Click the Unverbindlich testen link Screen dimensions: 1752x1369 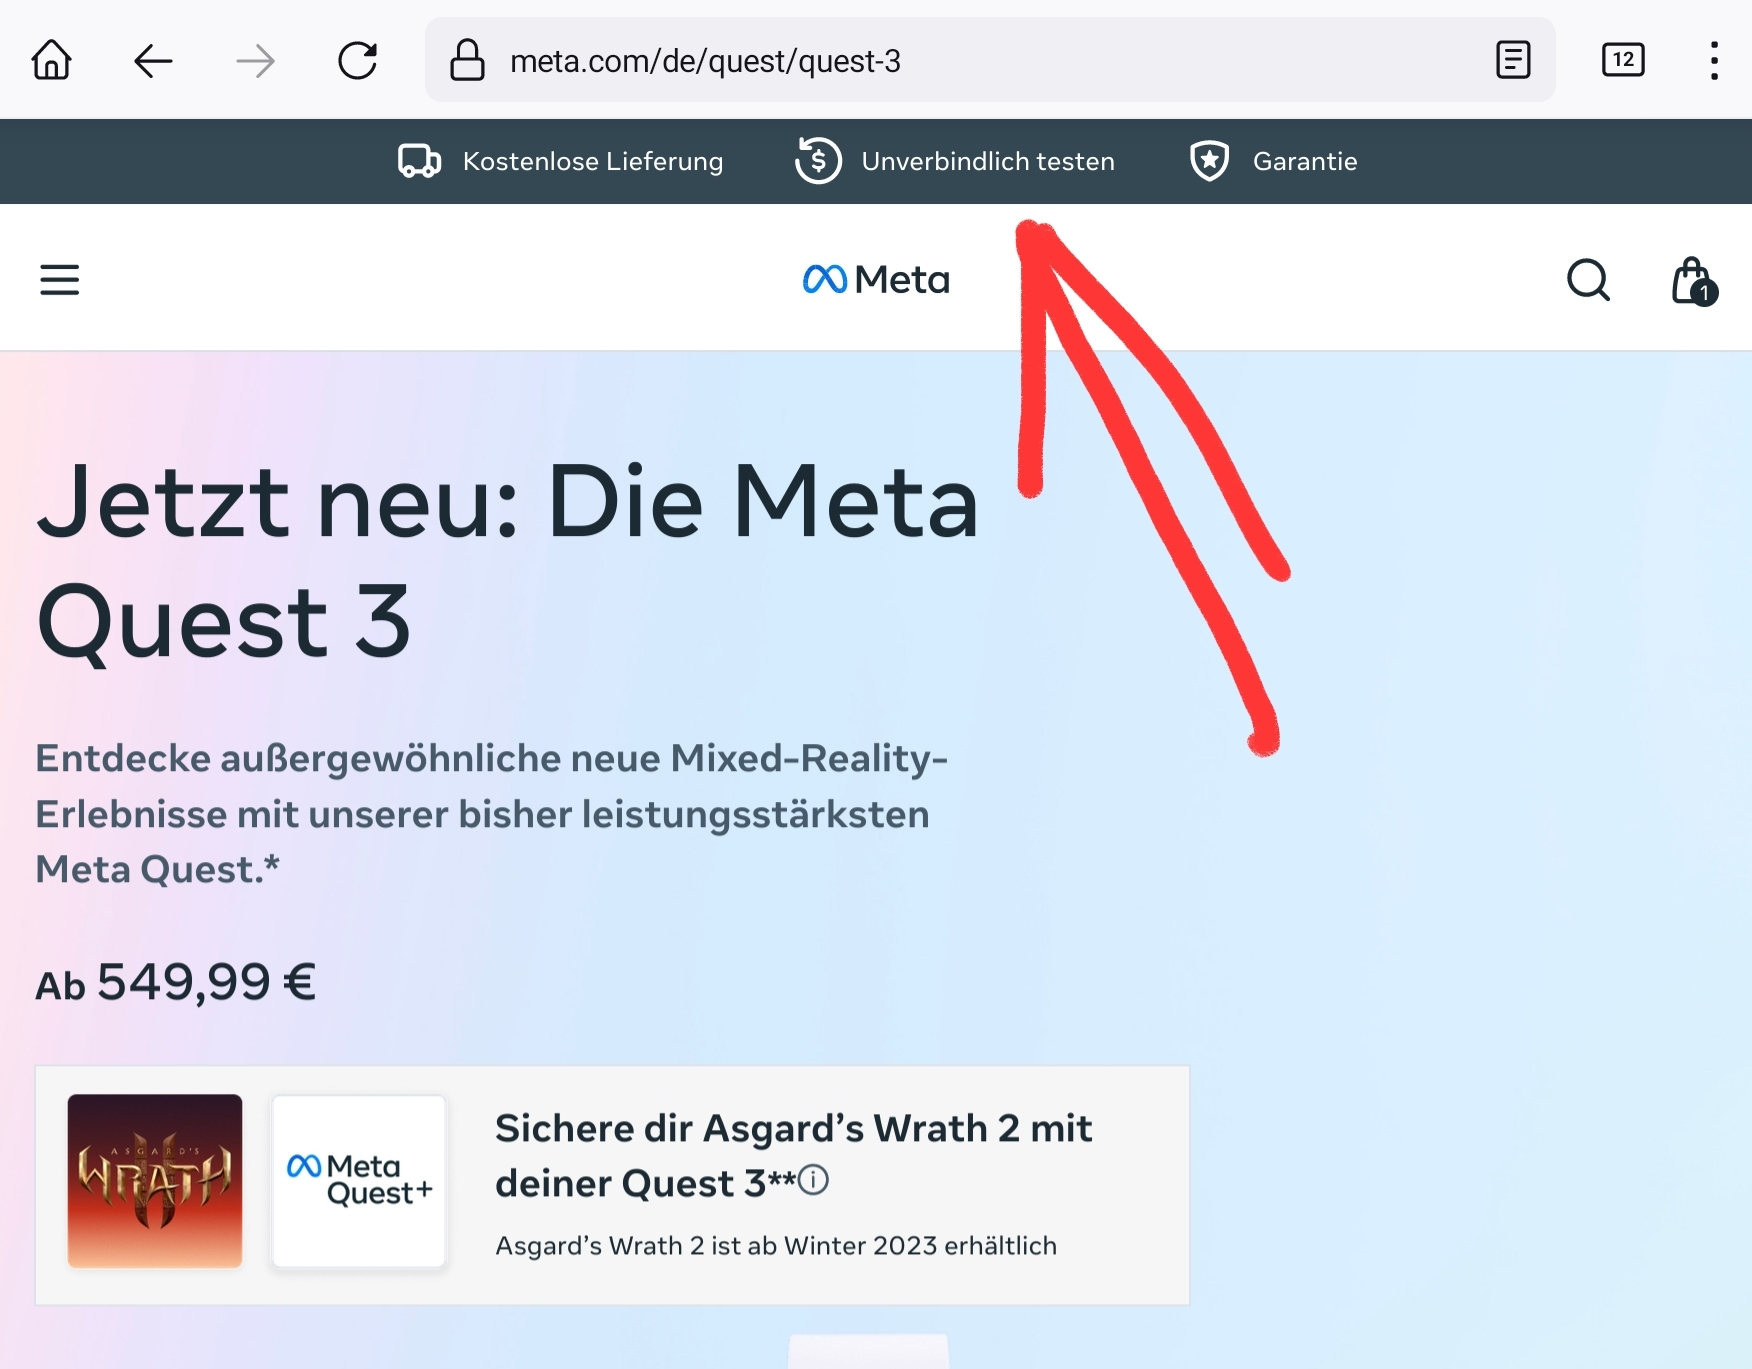click(988, 160)
